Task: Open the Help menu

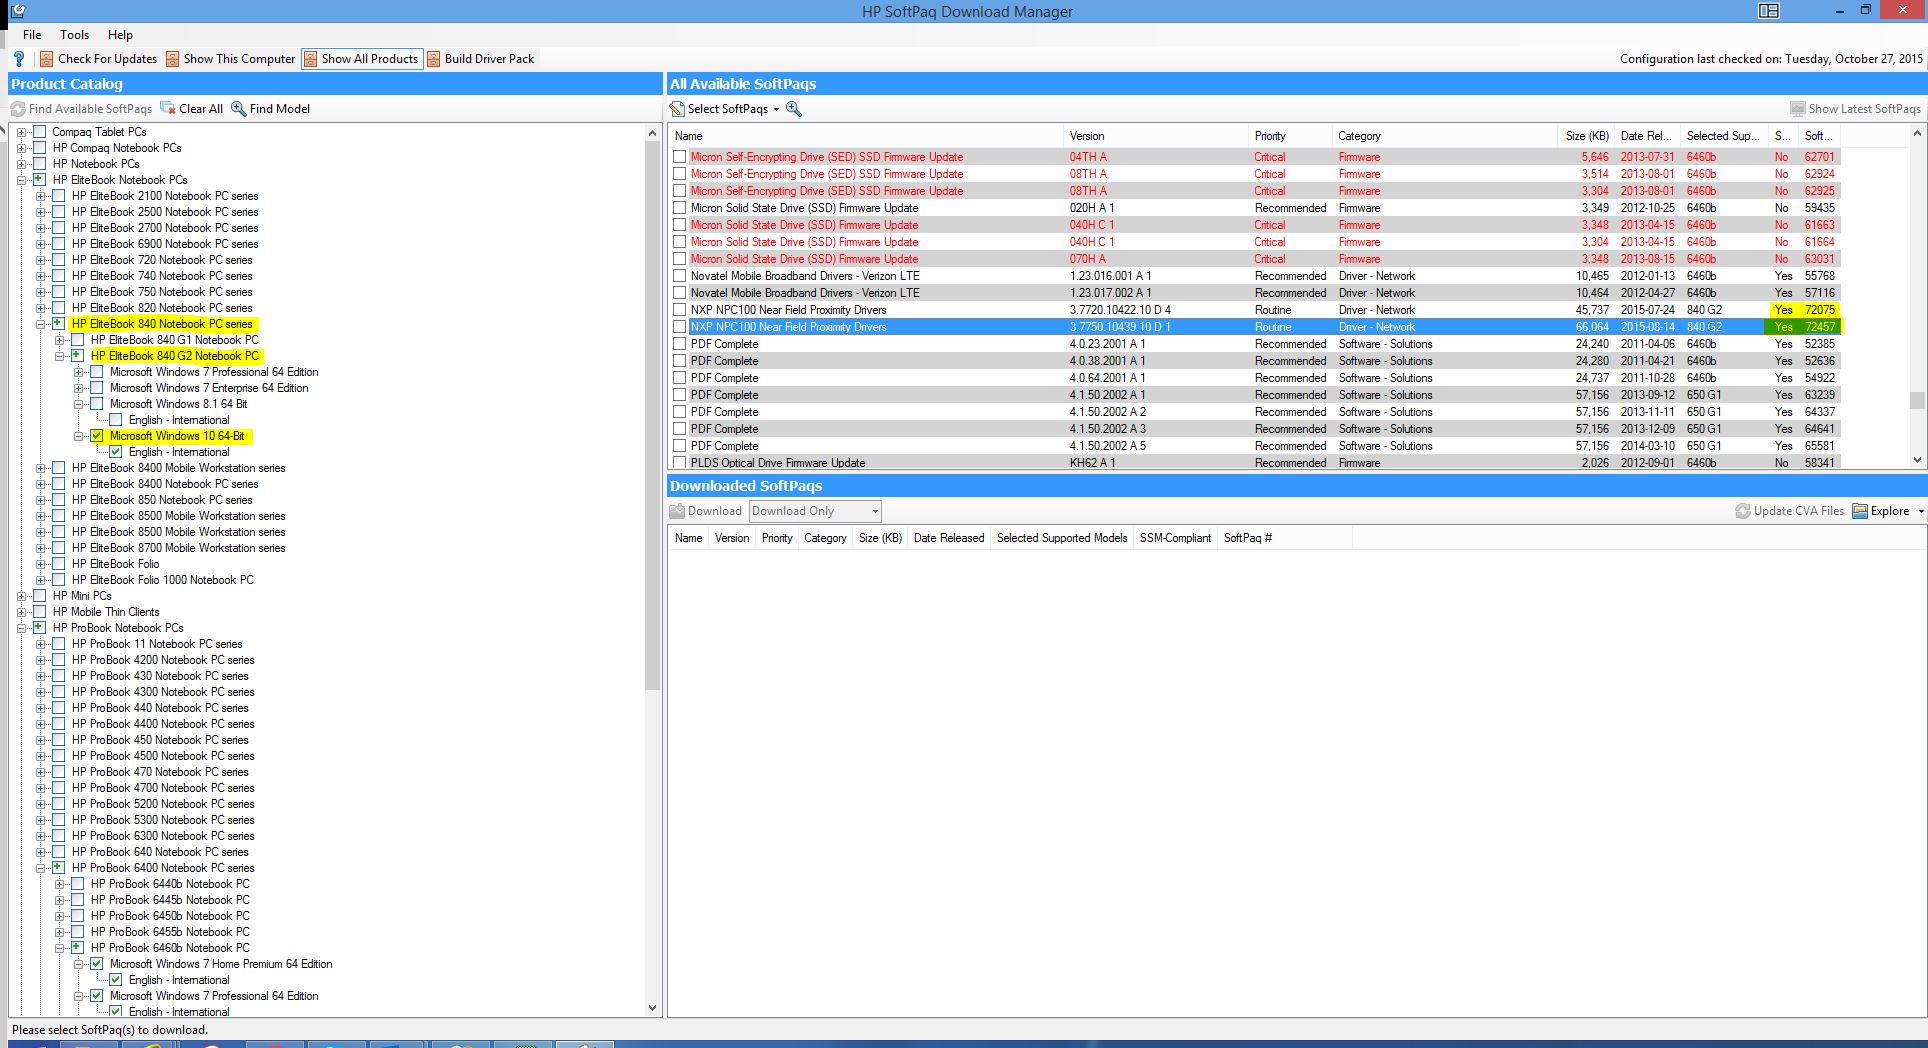Action: pyautogui.click(x=120, y=35)
